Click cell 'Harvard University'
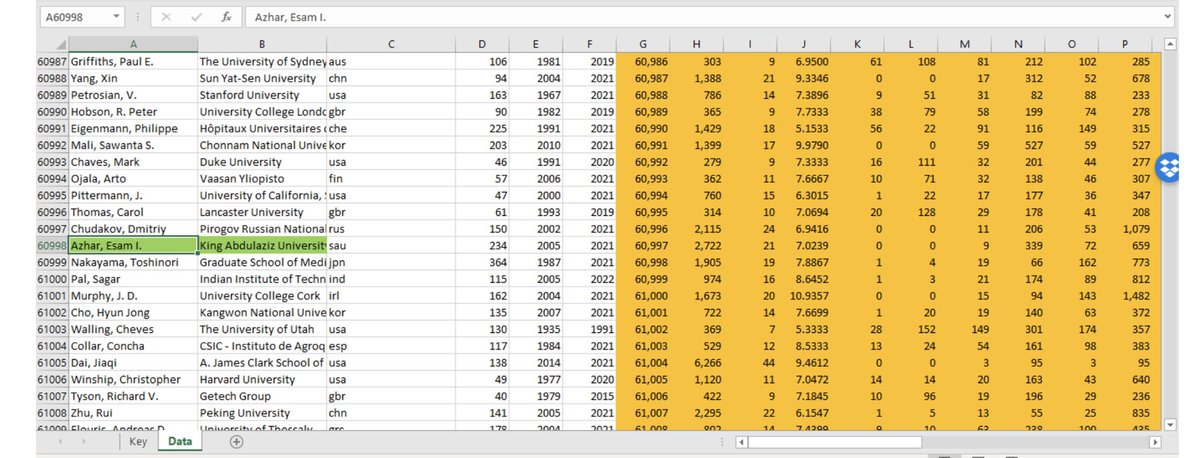 262,379
